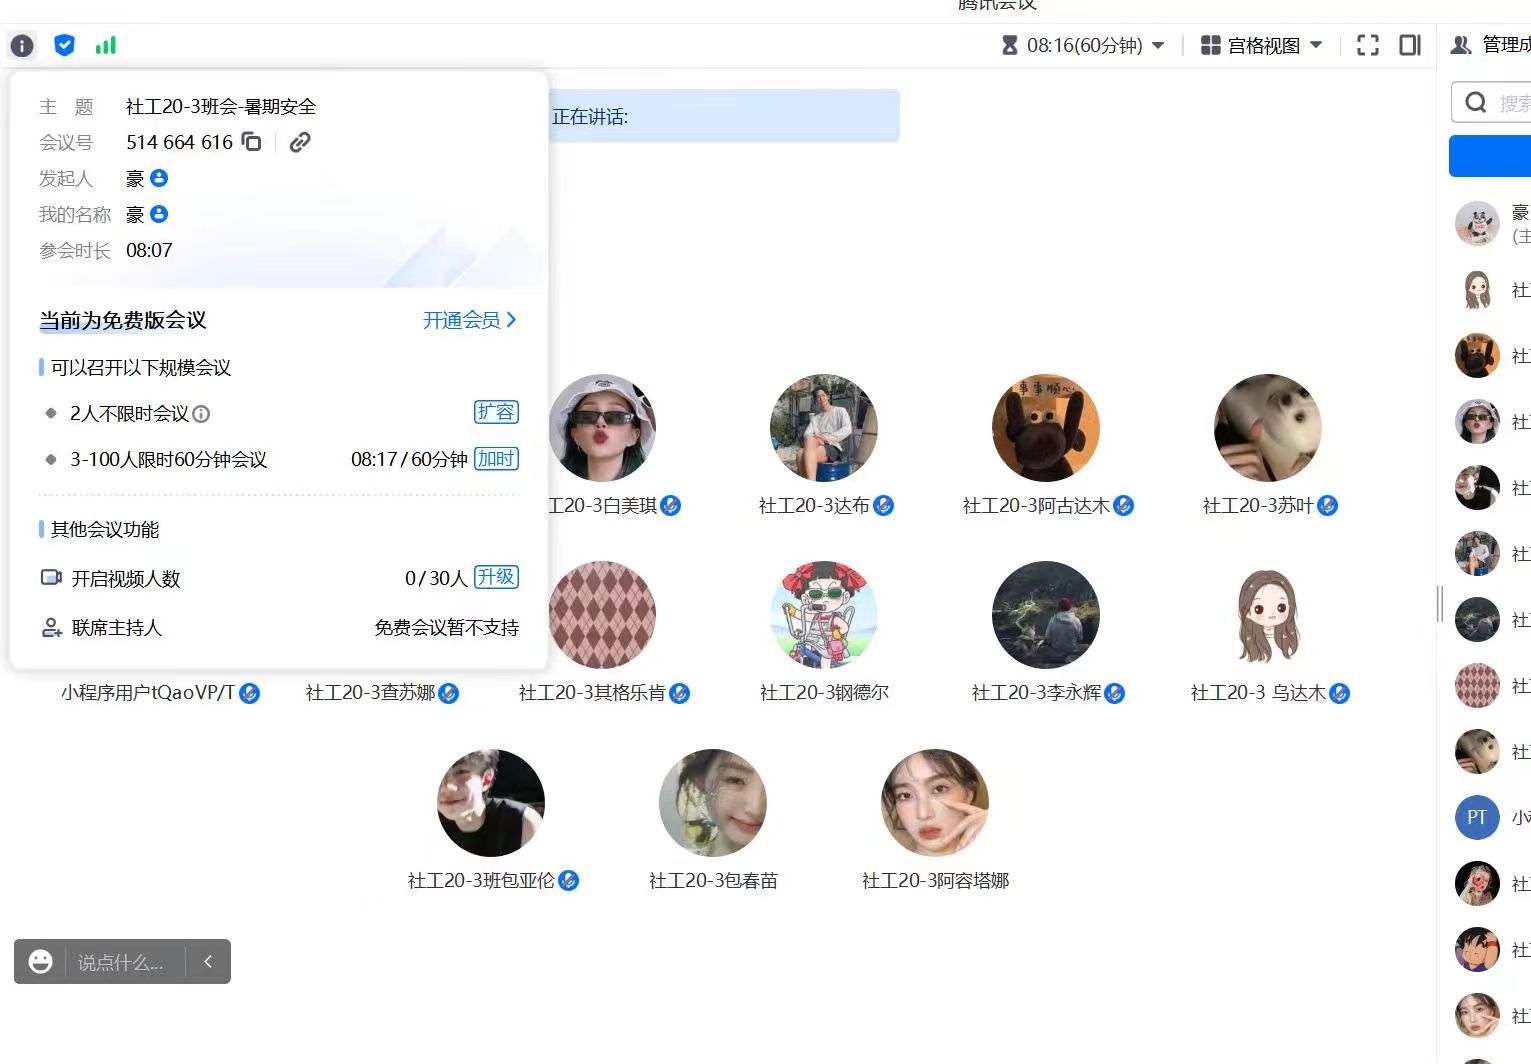This screenshot has height=1064, width=1531.
Task: Collapse the chat bar with the arrow
Action: [208, 961]
